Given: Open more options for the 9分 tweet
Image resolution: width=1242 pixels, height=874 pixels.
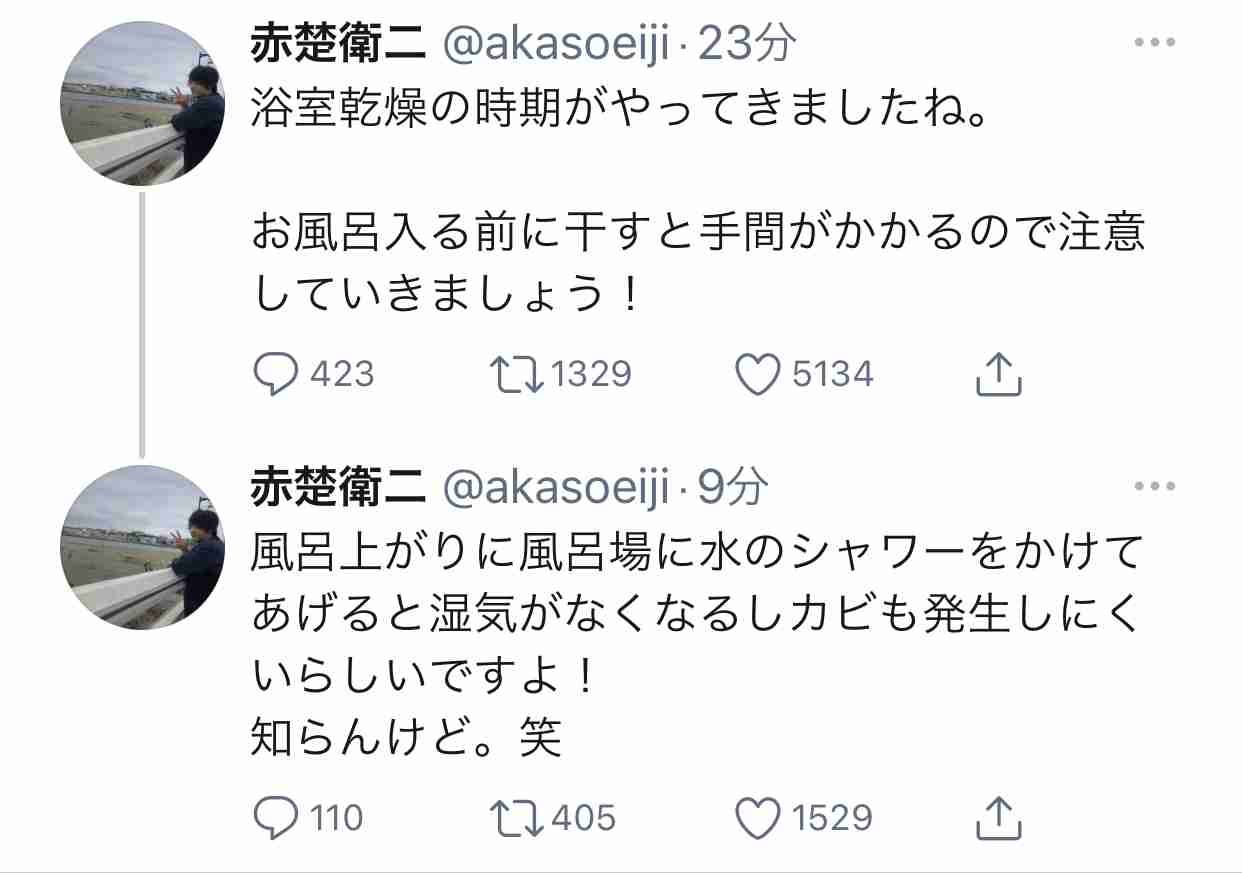Looking at the screenshot, I should pyautogui.click(x=1156, y=487).
